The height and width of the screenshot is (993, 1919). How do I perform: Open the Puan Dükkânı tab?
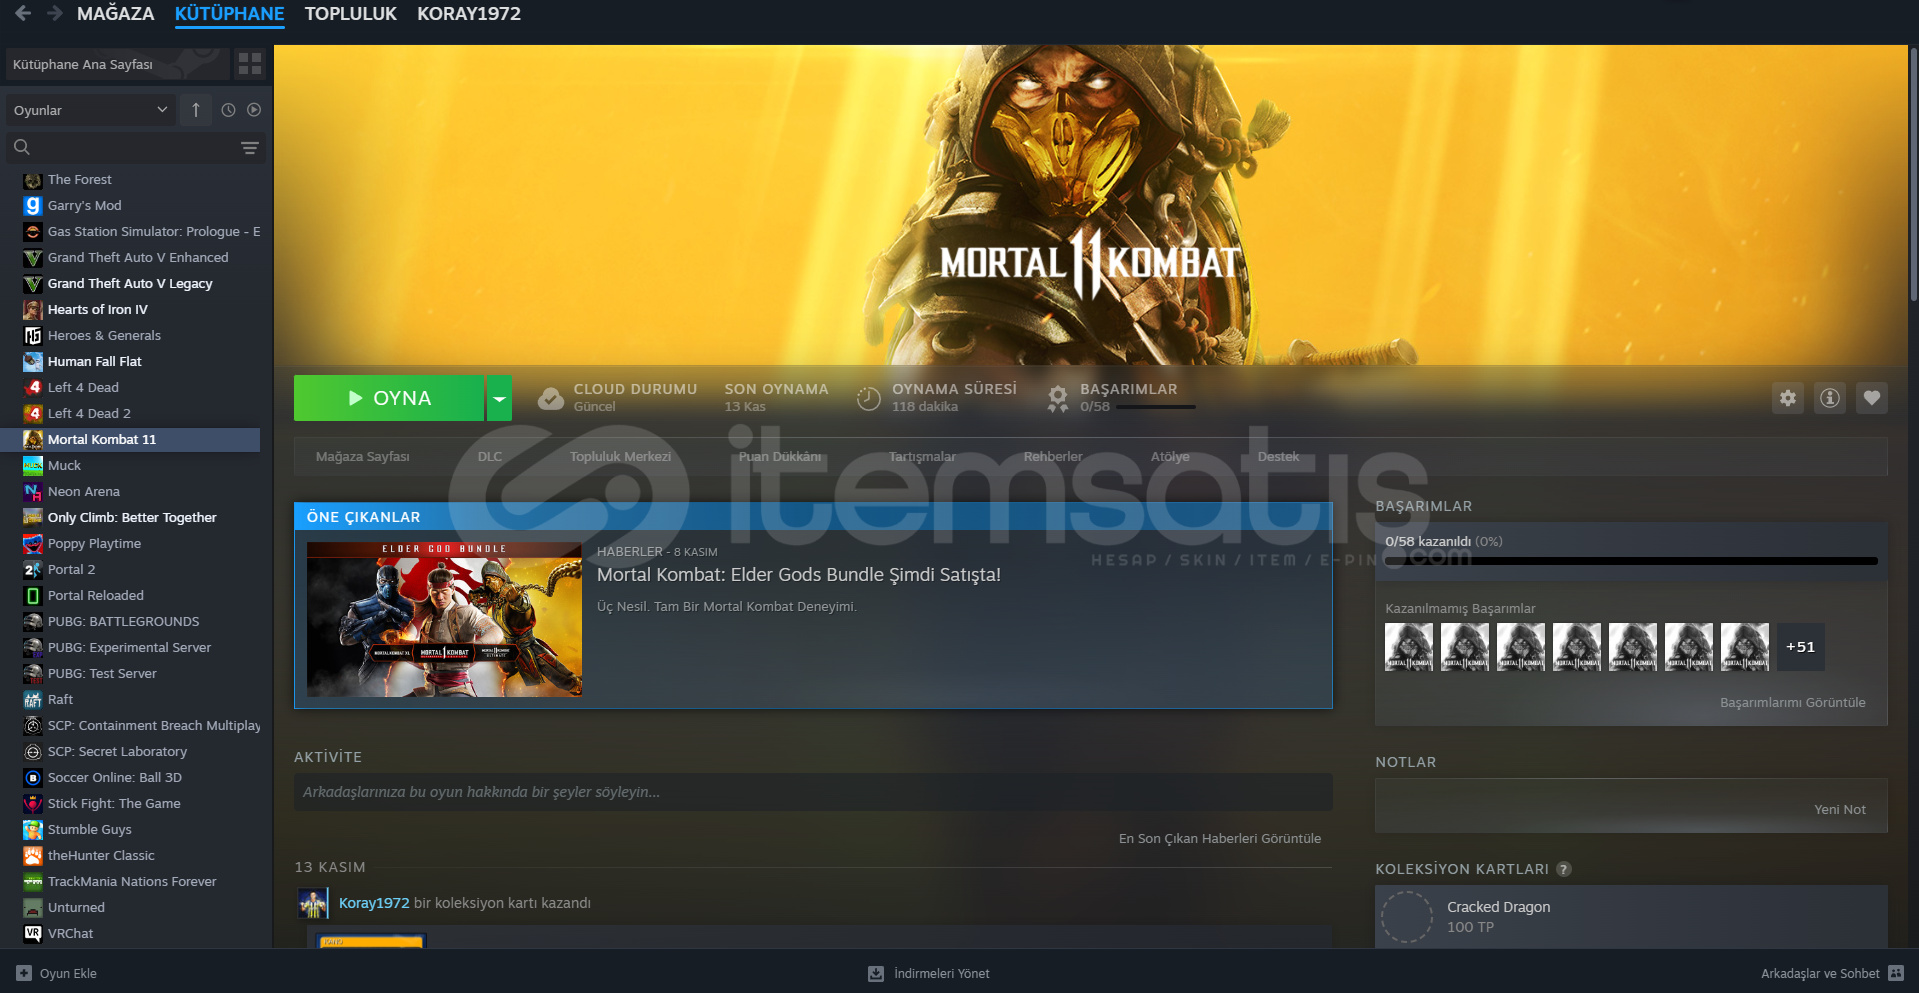point(780,457)
